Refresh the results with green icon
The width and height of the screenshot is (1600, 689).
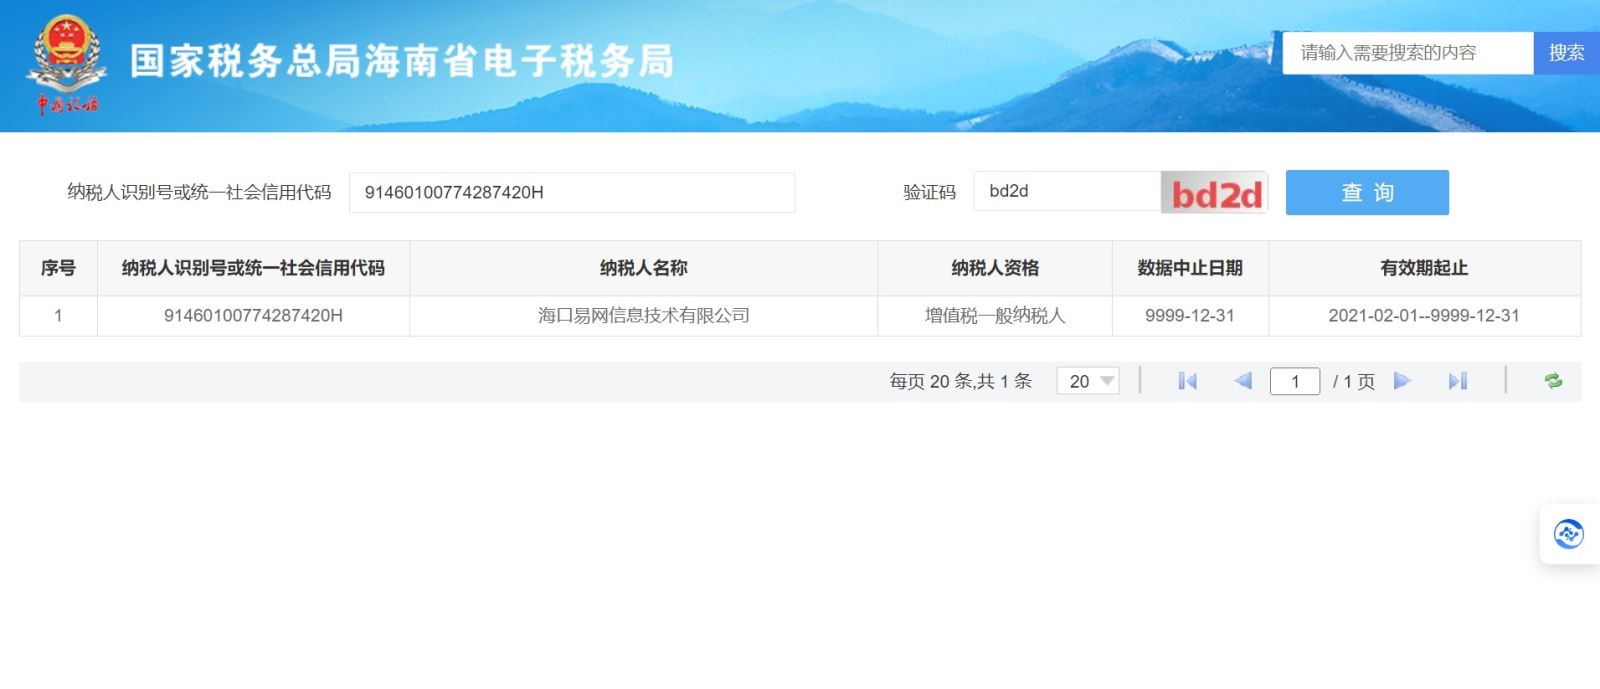(x=1553, y=381)
